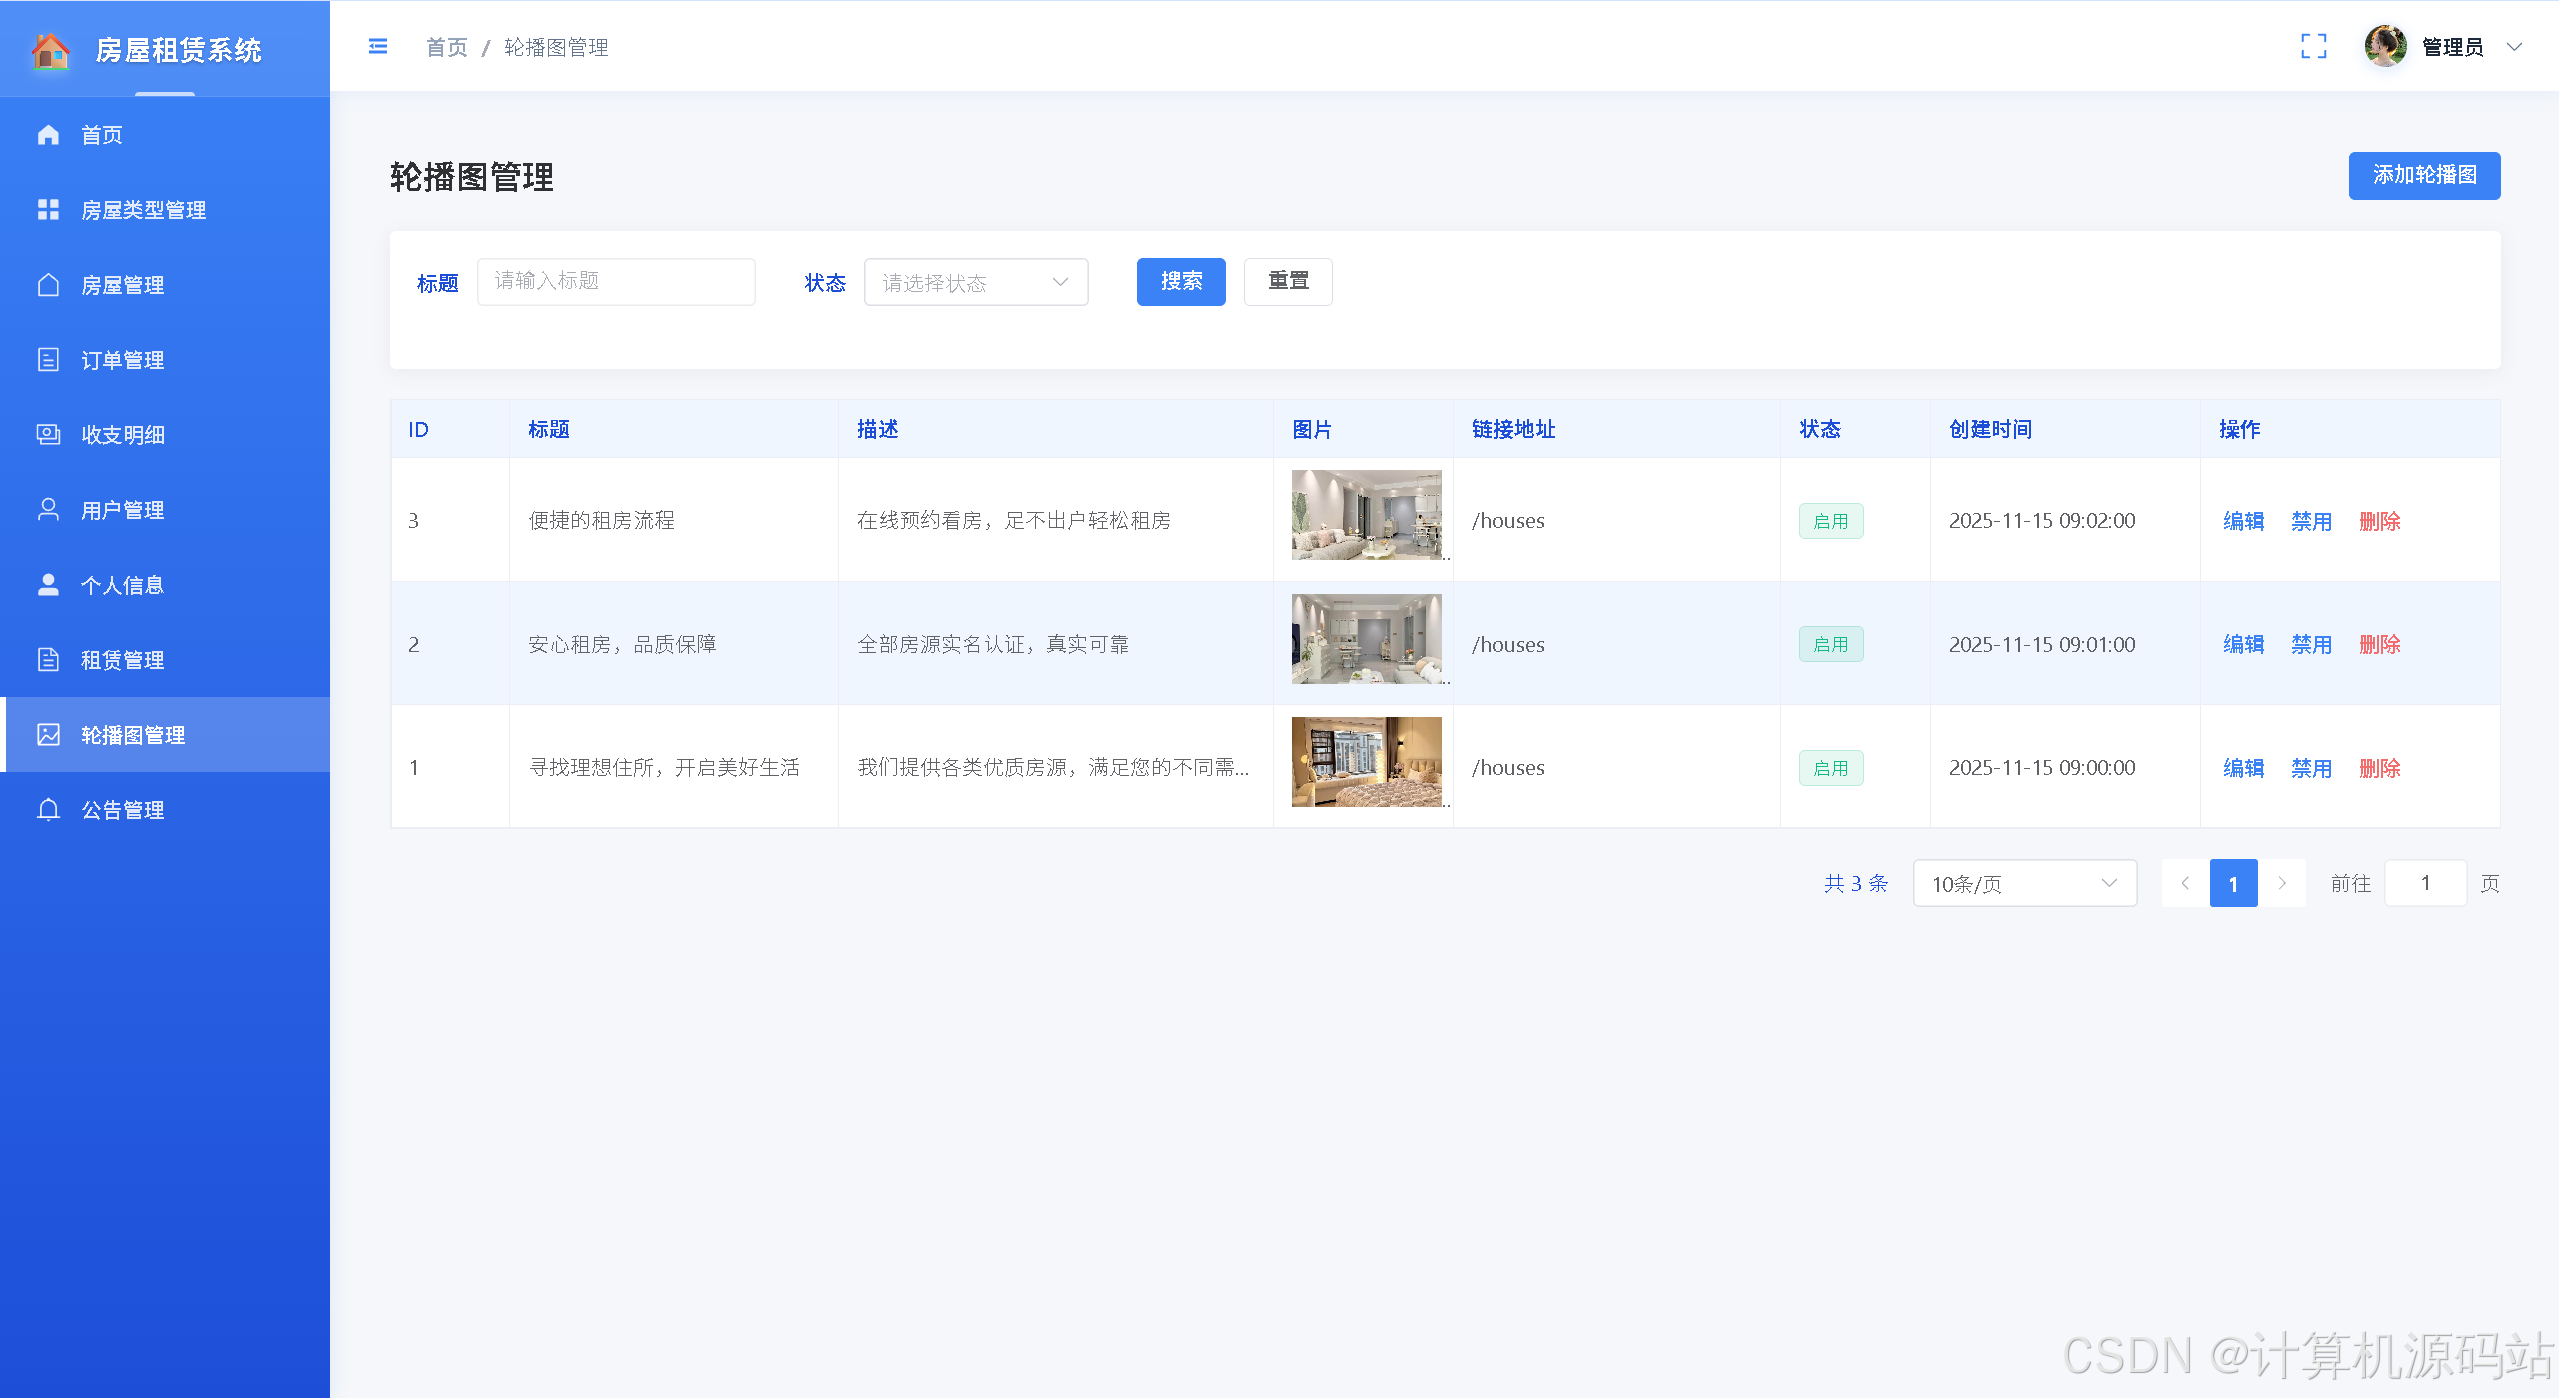This screenshot has width=2559, height=1398.
Task: Go to 用户管理 in sidebar
Action: point(122,510)
